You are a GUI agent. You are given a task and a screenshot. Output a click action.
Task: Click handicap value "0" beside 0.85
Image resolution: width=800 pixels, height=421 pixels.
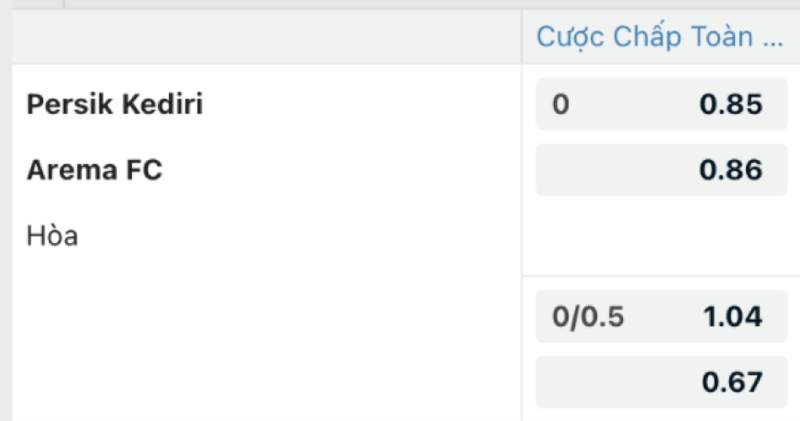(561, 104)
